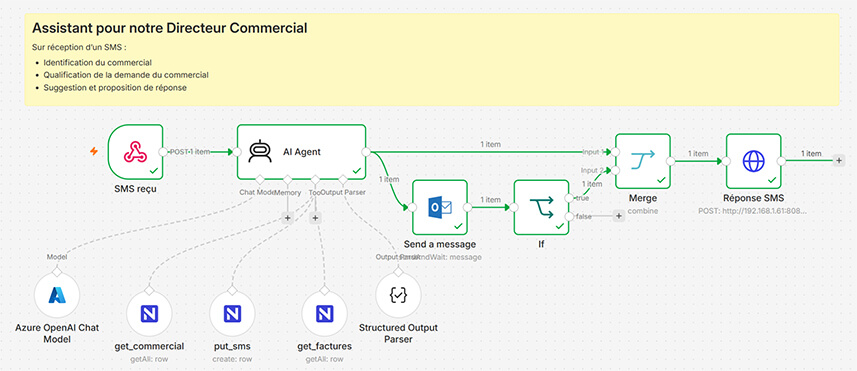
Task: Click the Structured Output Parser label
Action: point(398,333)
